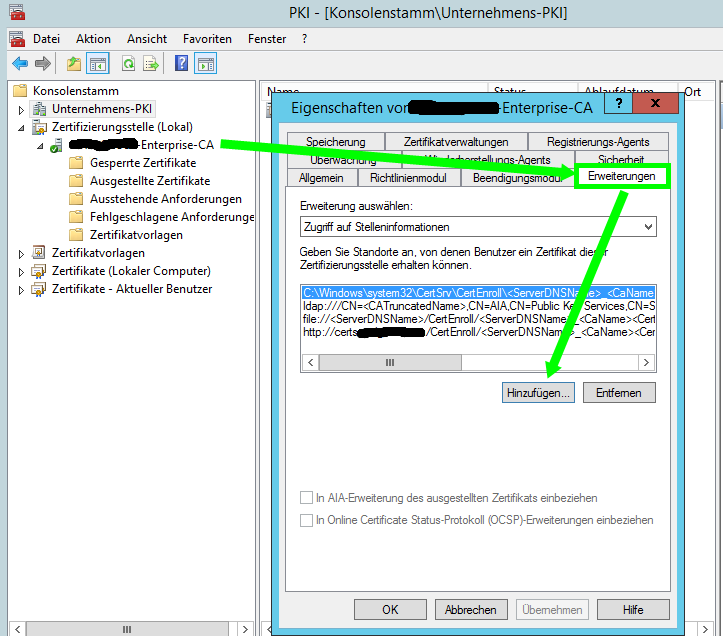
Task: Click the Hilfe button
Action: pyautogui.click(x=633, y=610)
